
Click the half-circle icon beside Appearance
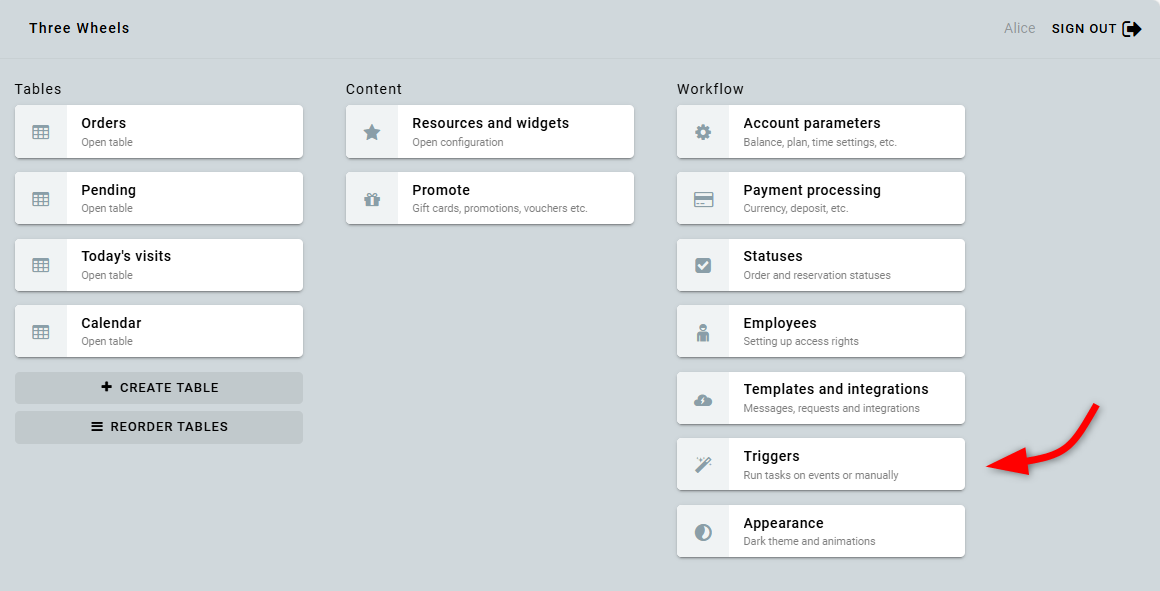[703, 532]
